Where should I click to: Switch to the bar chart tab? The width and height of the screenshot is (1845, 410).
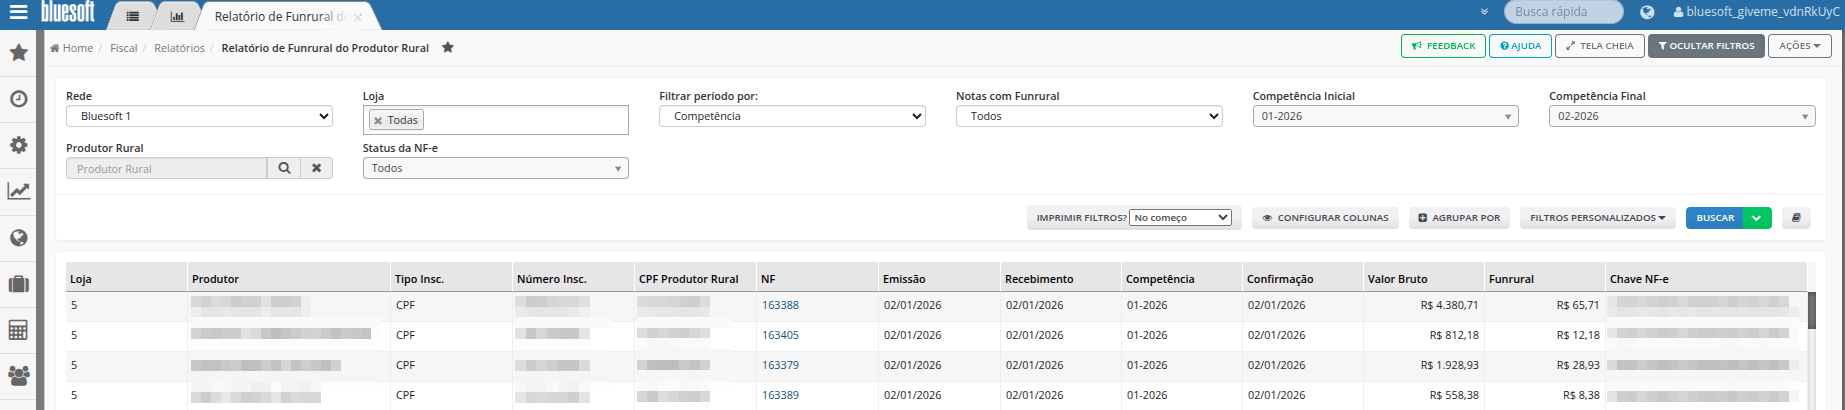pyautogui.click(x=177, y=16)
